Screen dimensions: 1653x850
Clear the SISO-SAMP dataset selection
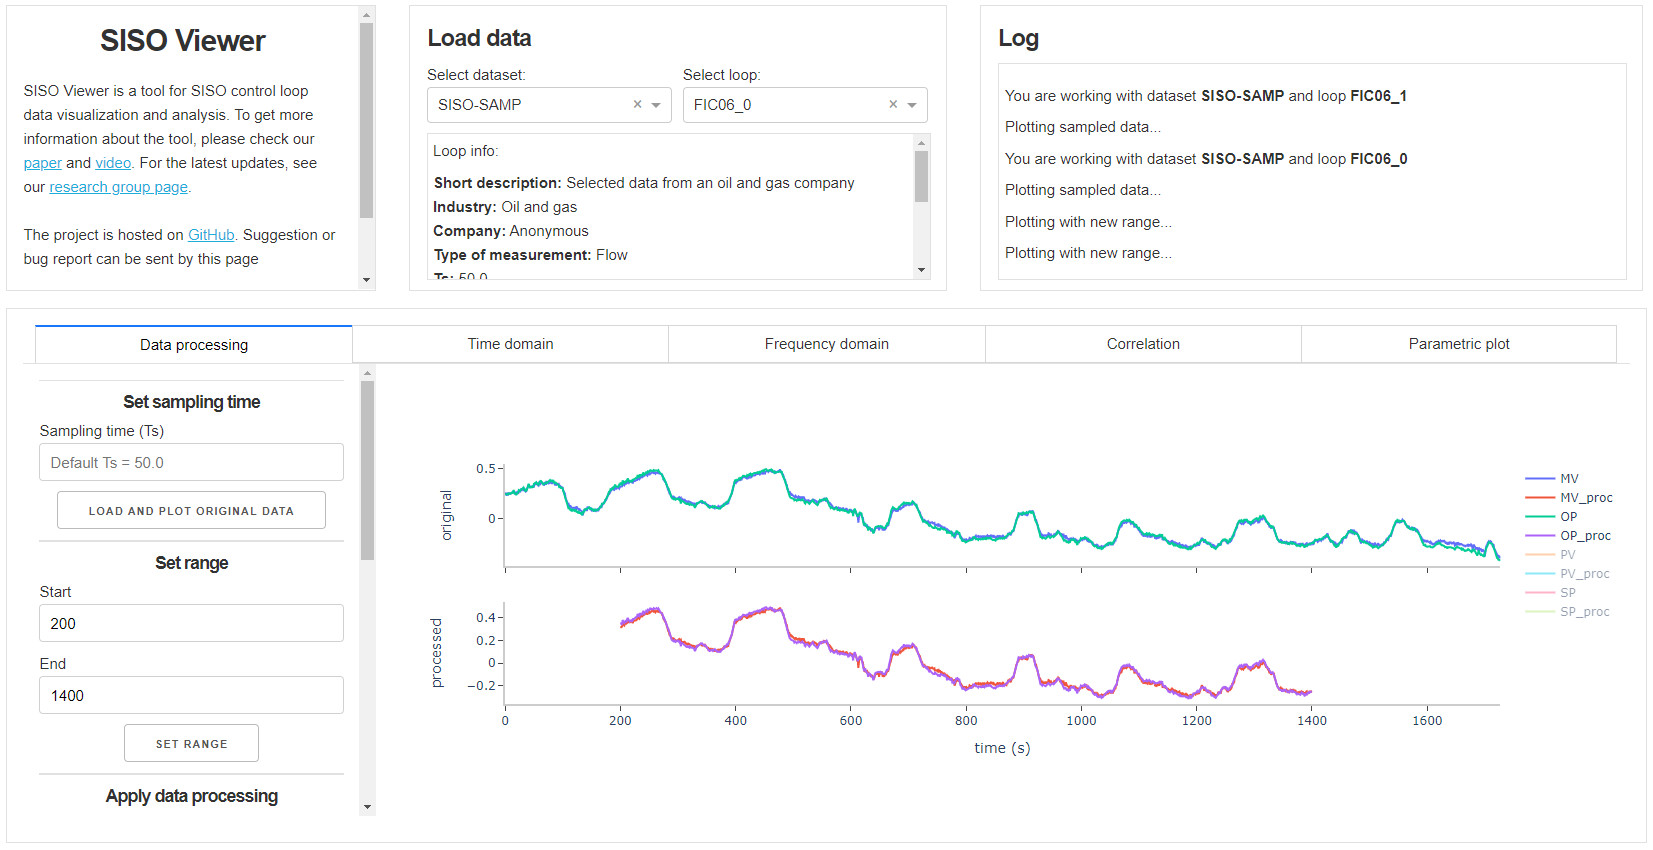(x=637, y=105)
